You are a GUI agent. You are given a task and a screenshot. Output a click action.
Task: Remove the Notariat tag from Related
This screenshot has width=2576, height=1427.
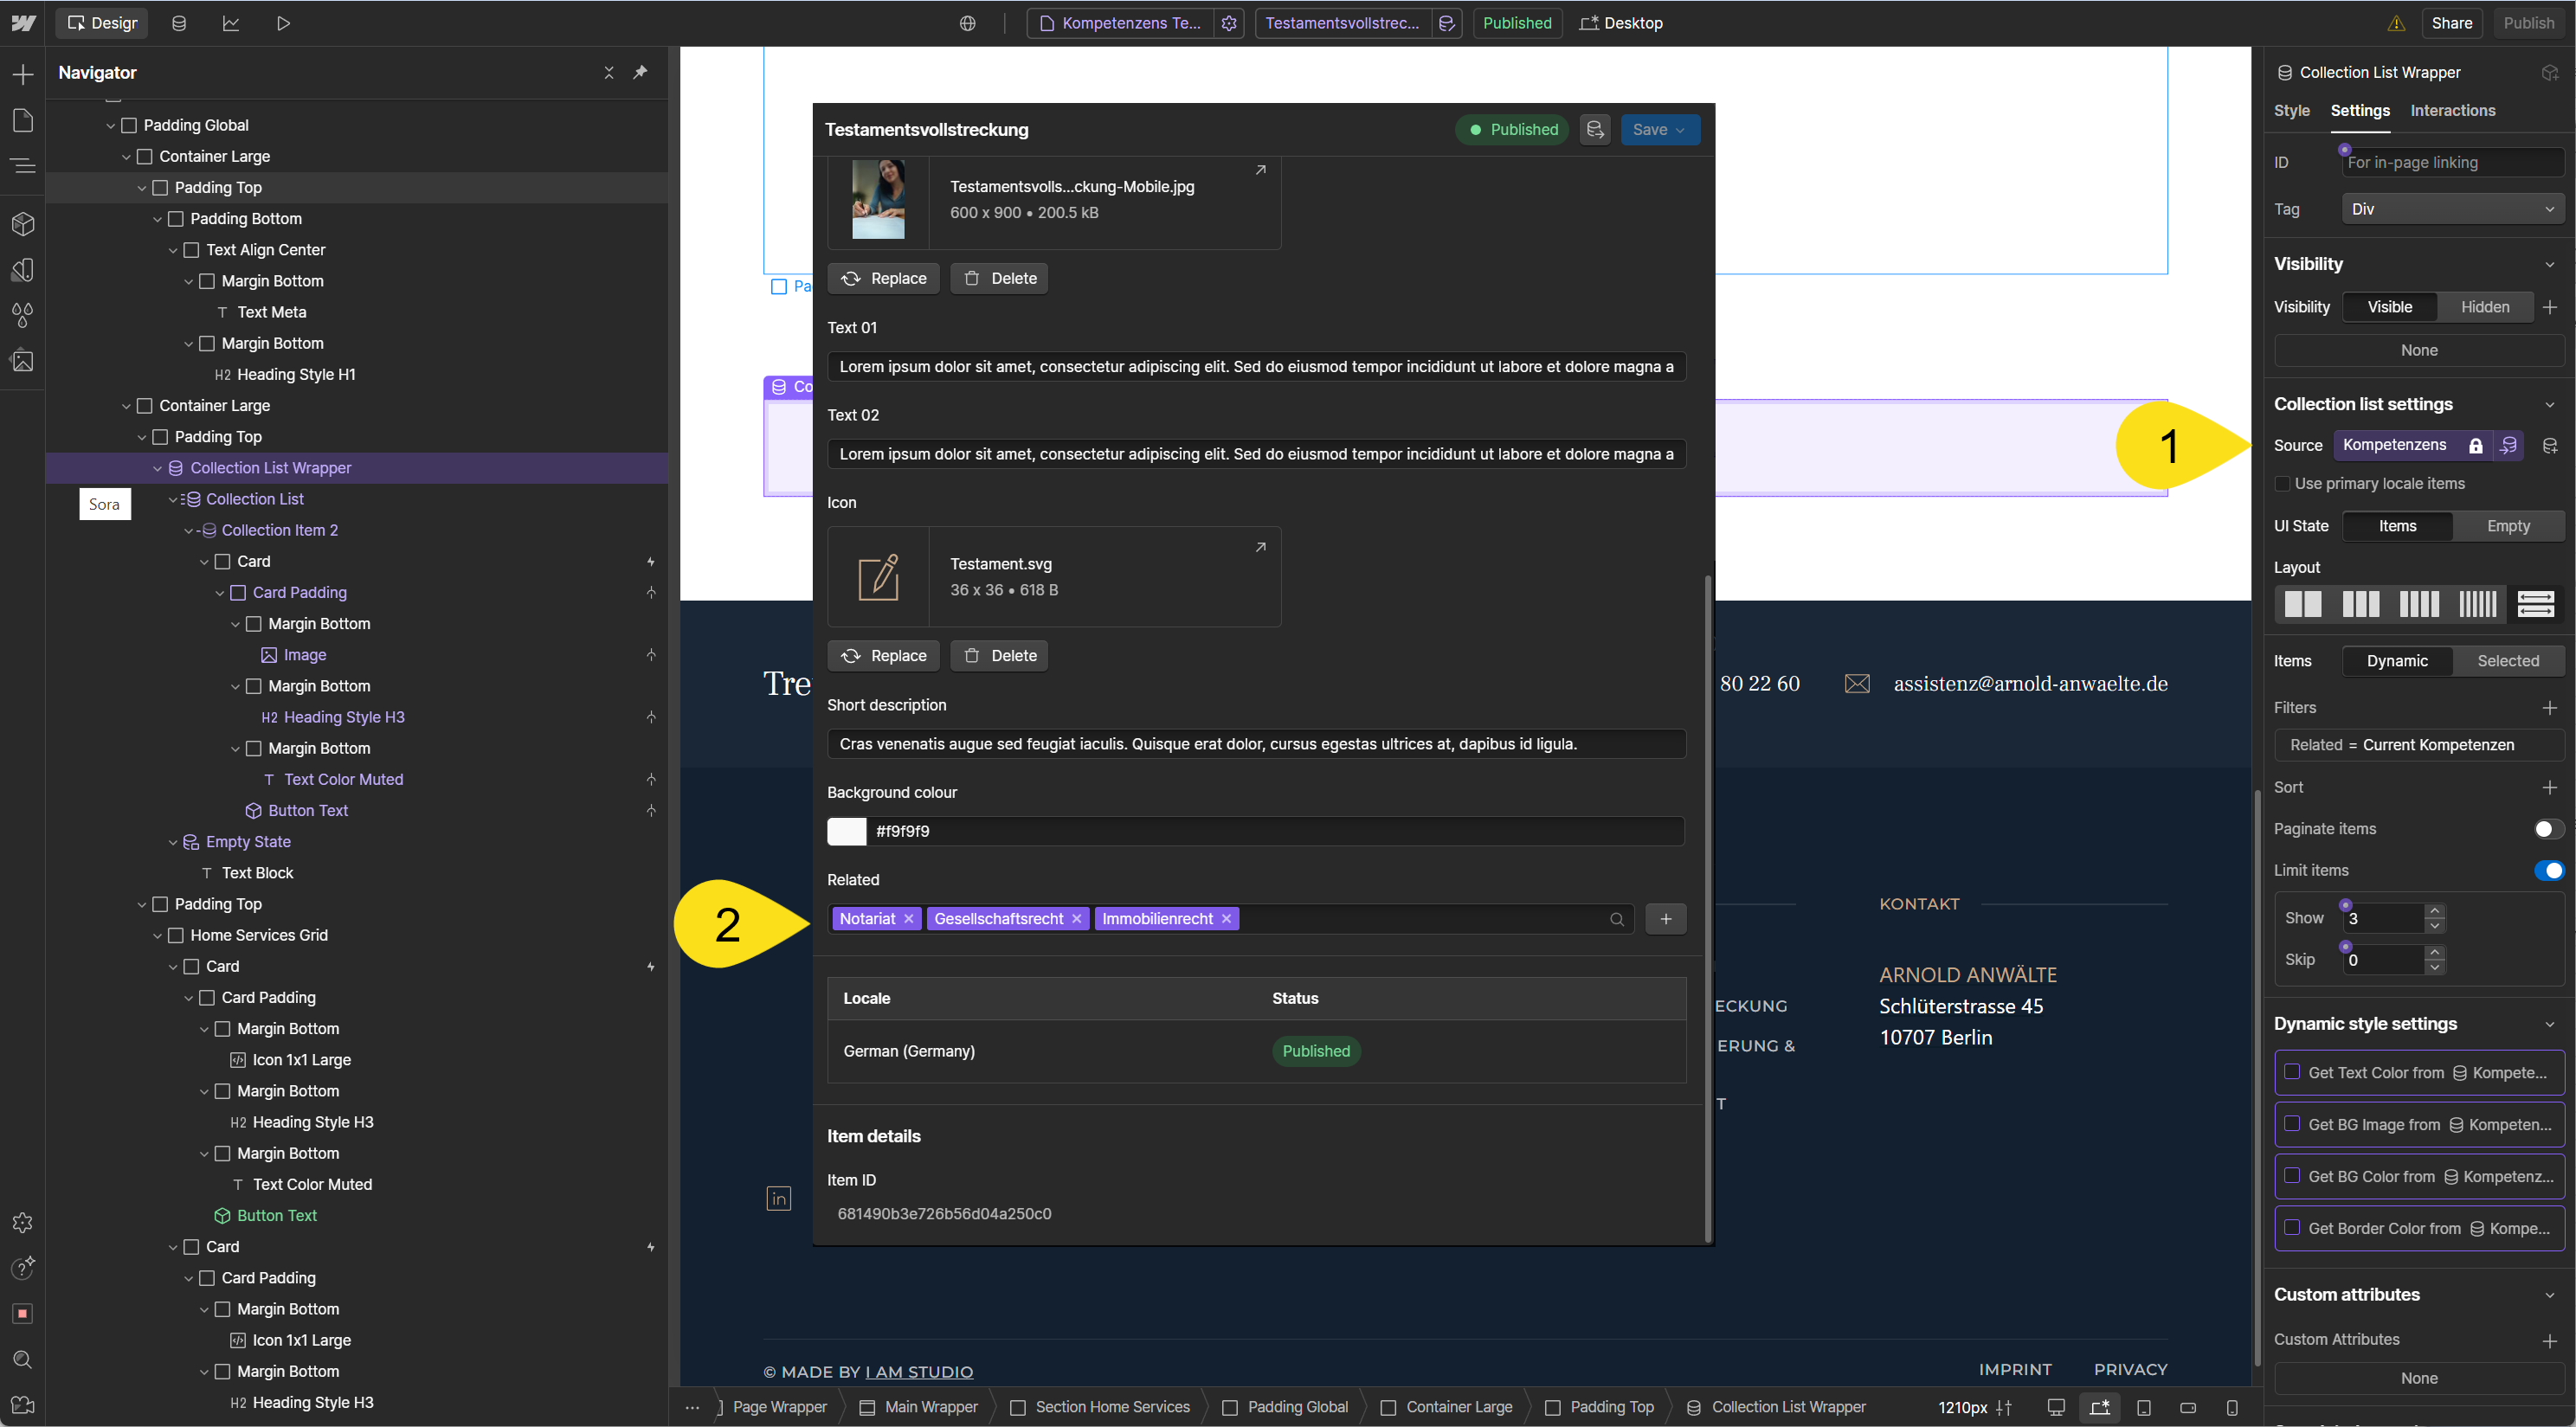[x=908, y=919]
